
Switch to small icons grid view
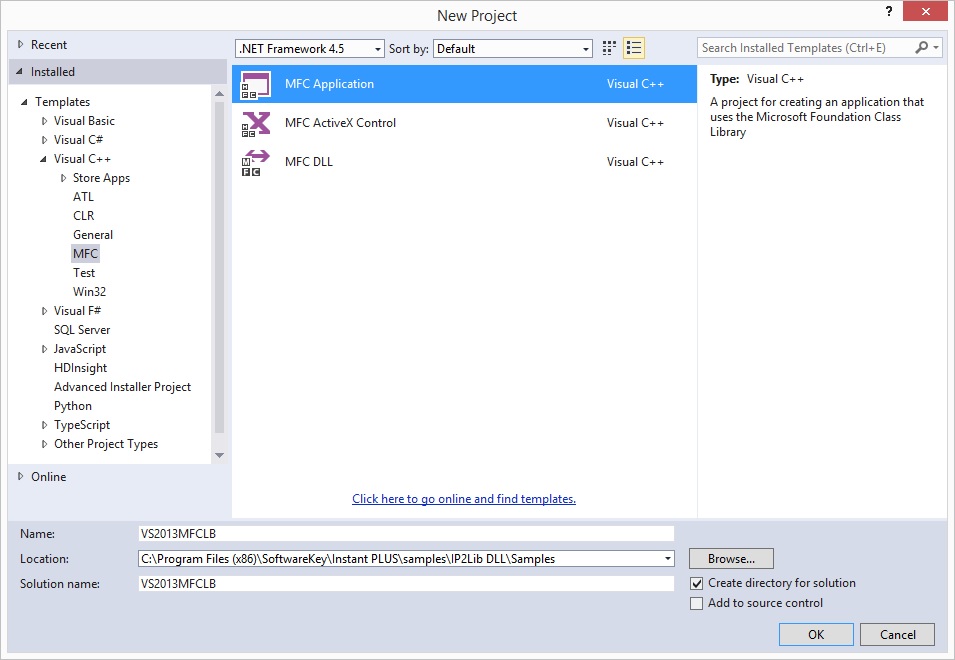[609, 48]
